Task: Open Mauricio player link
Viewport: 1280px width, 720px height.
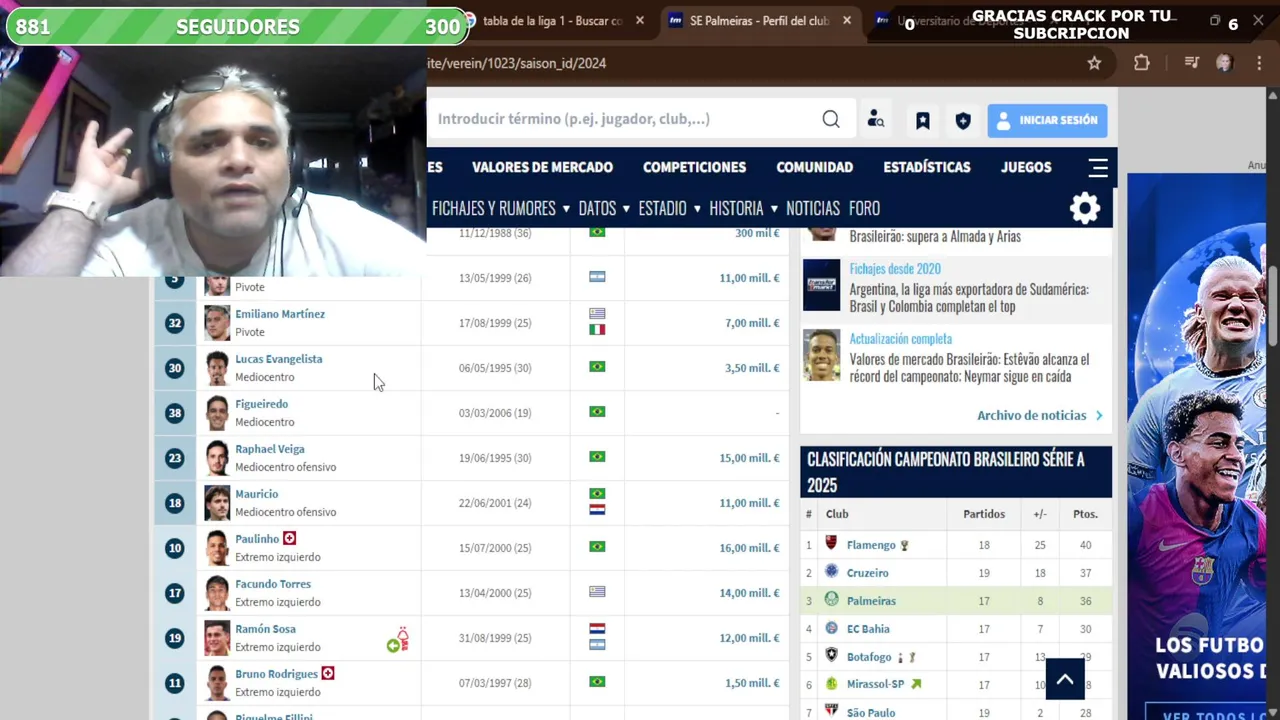Action: pyautogui.click(x=257, y=494)
